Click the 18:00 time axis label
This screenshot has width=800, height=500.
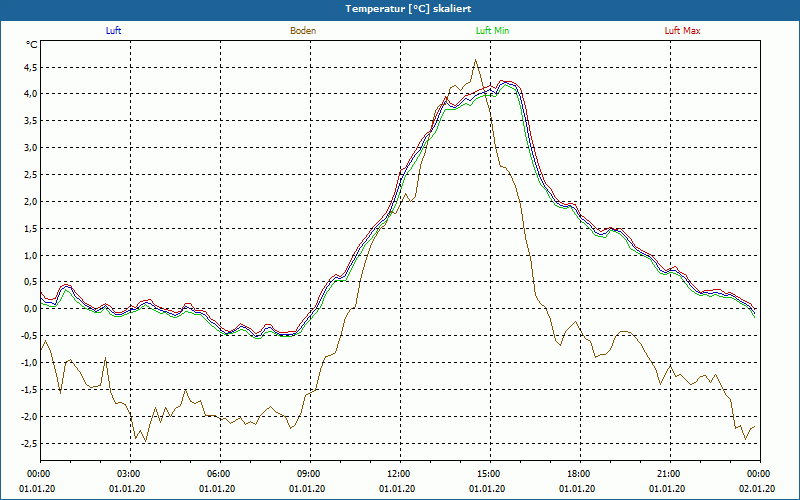[580, 474]
